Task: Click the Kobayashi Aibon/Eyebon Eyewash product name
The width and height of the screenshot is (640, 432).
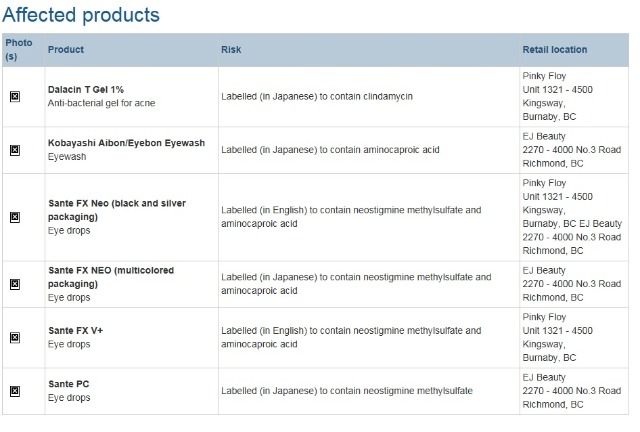Action: 126,143
